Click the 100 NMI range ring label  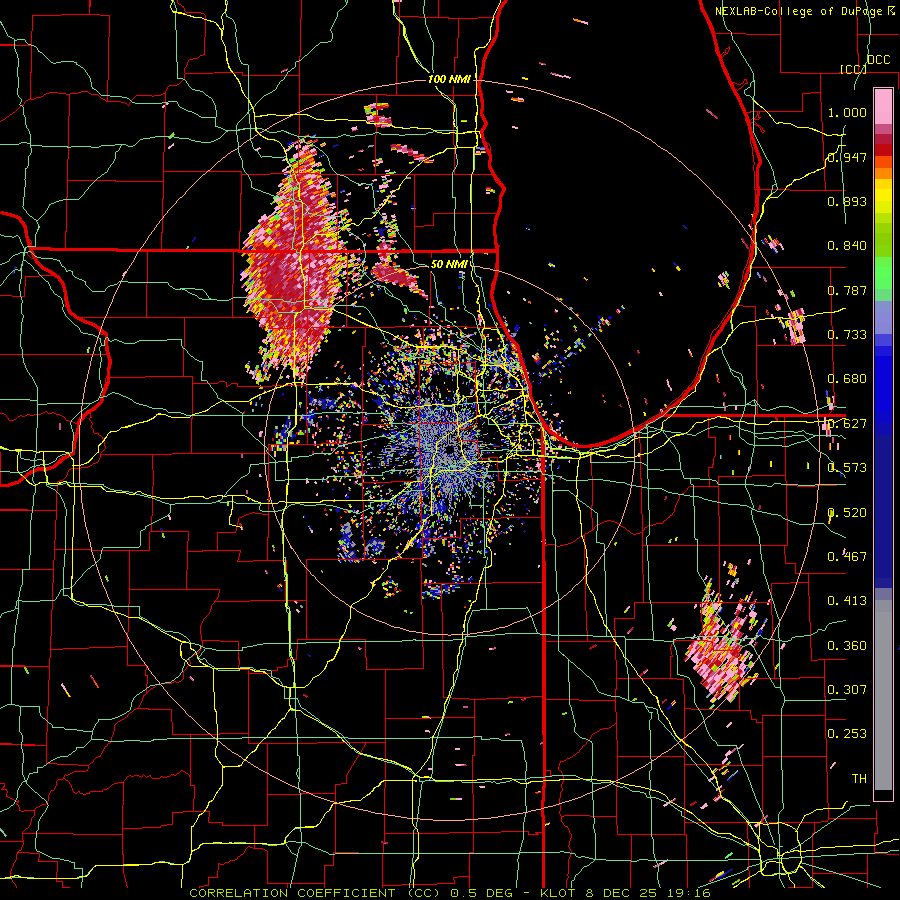click(449, 79)
